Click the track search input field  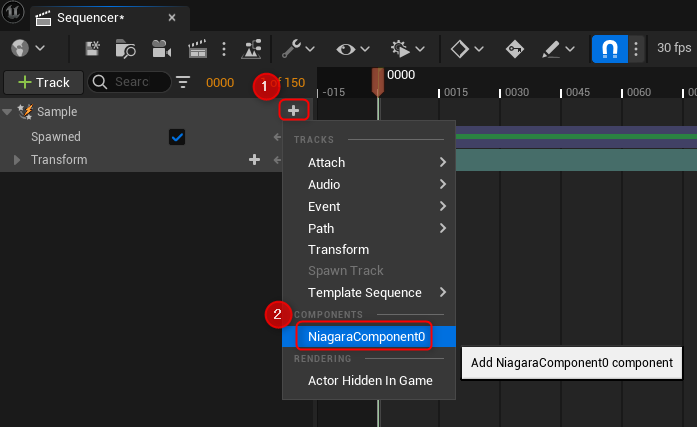130,82
